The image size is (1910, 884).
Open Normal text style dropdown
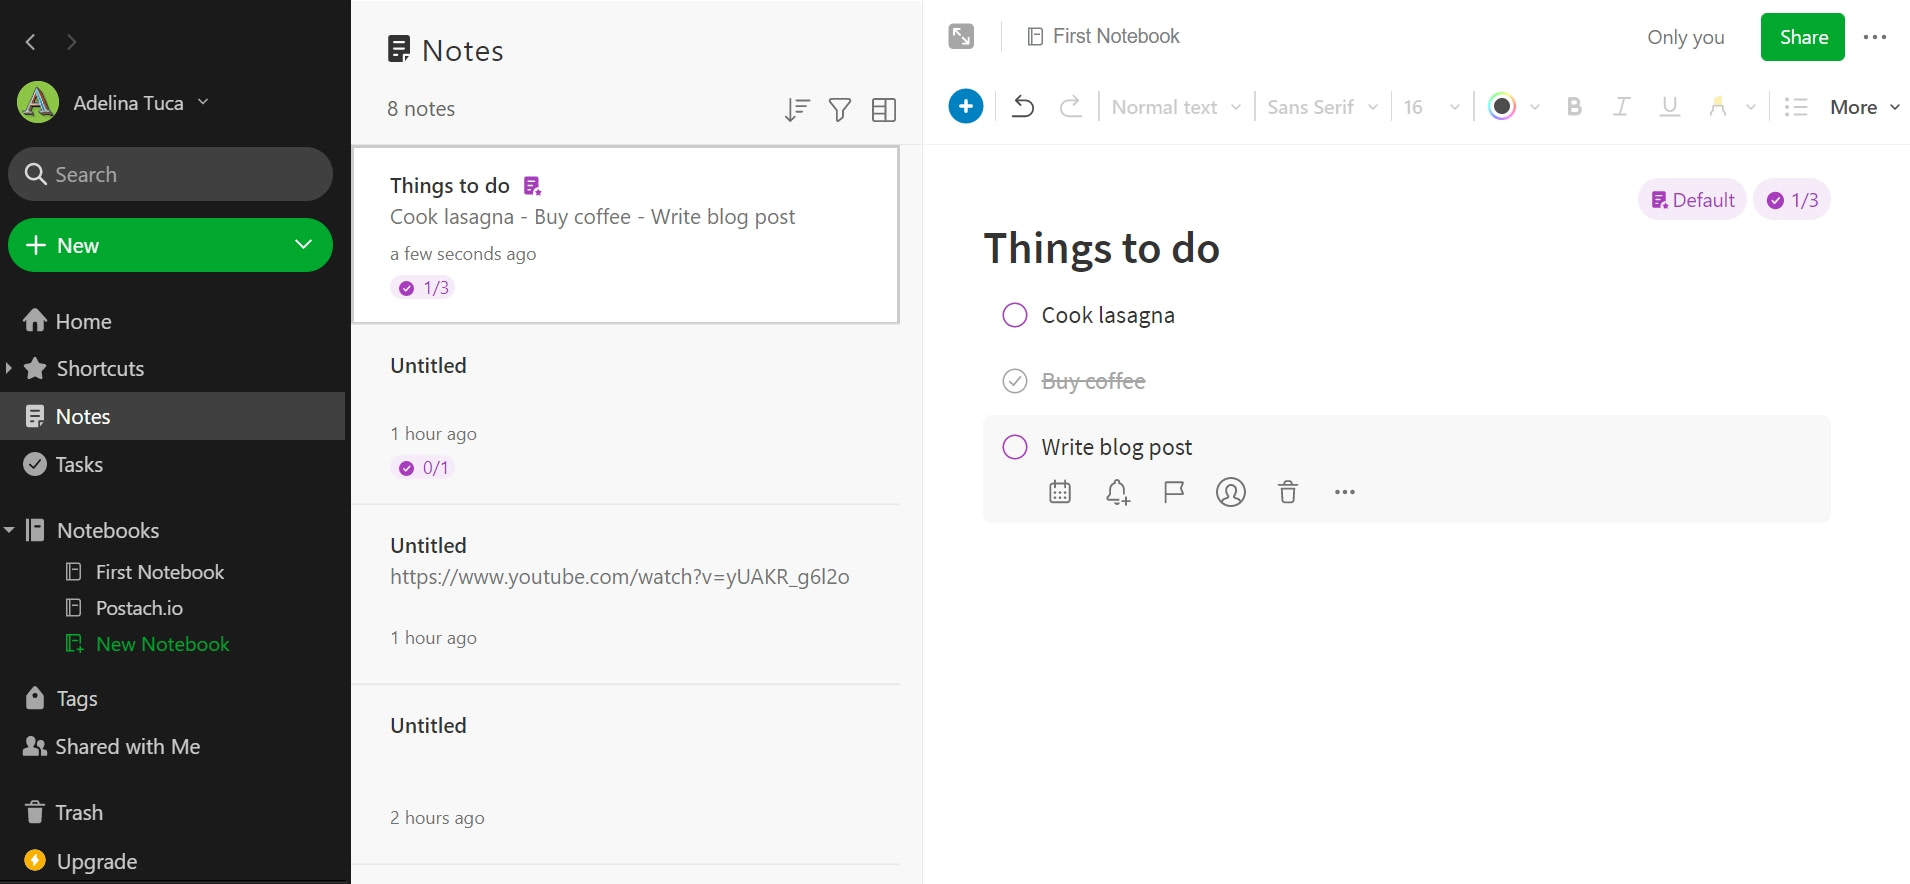[x=1176, y=107]
